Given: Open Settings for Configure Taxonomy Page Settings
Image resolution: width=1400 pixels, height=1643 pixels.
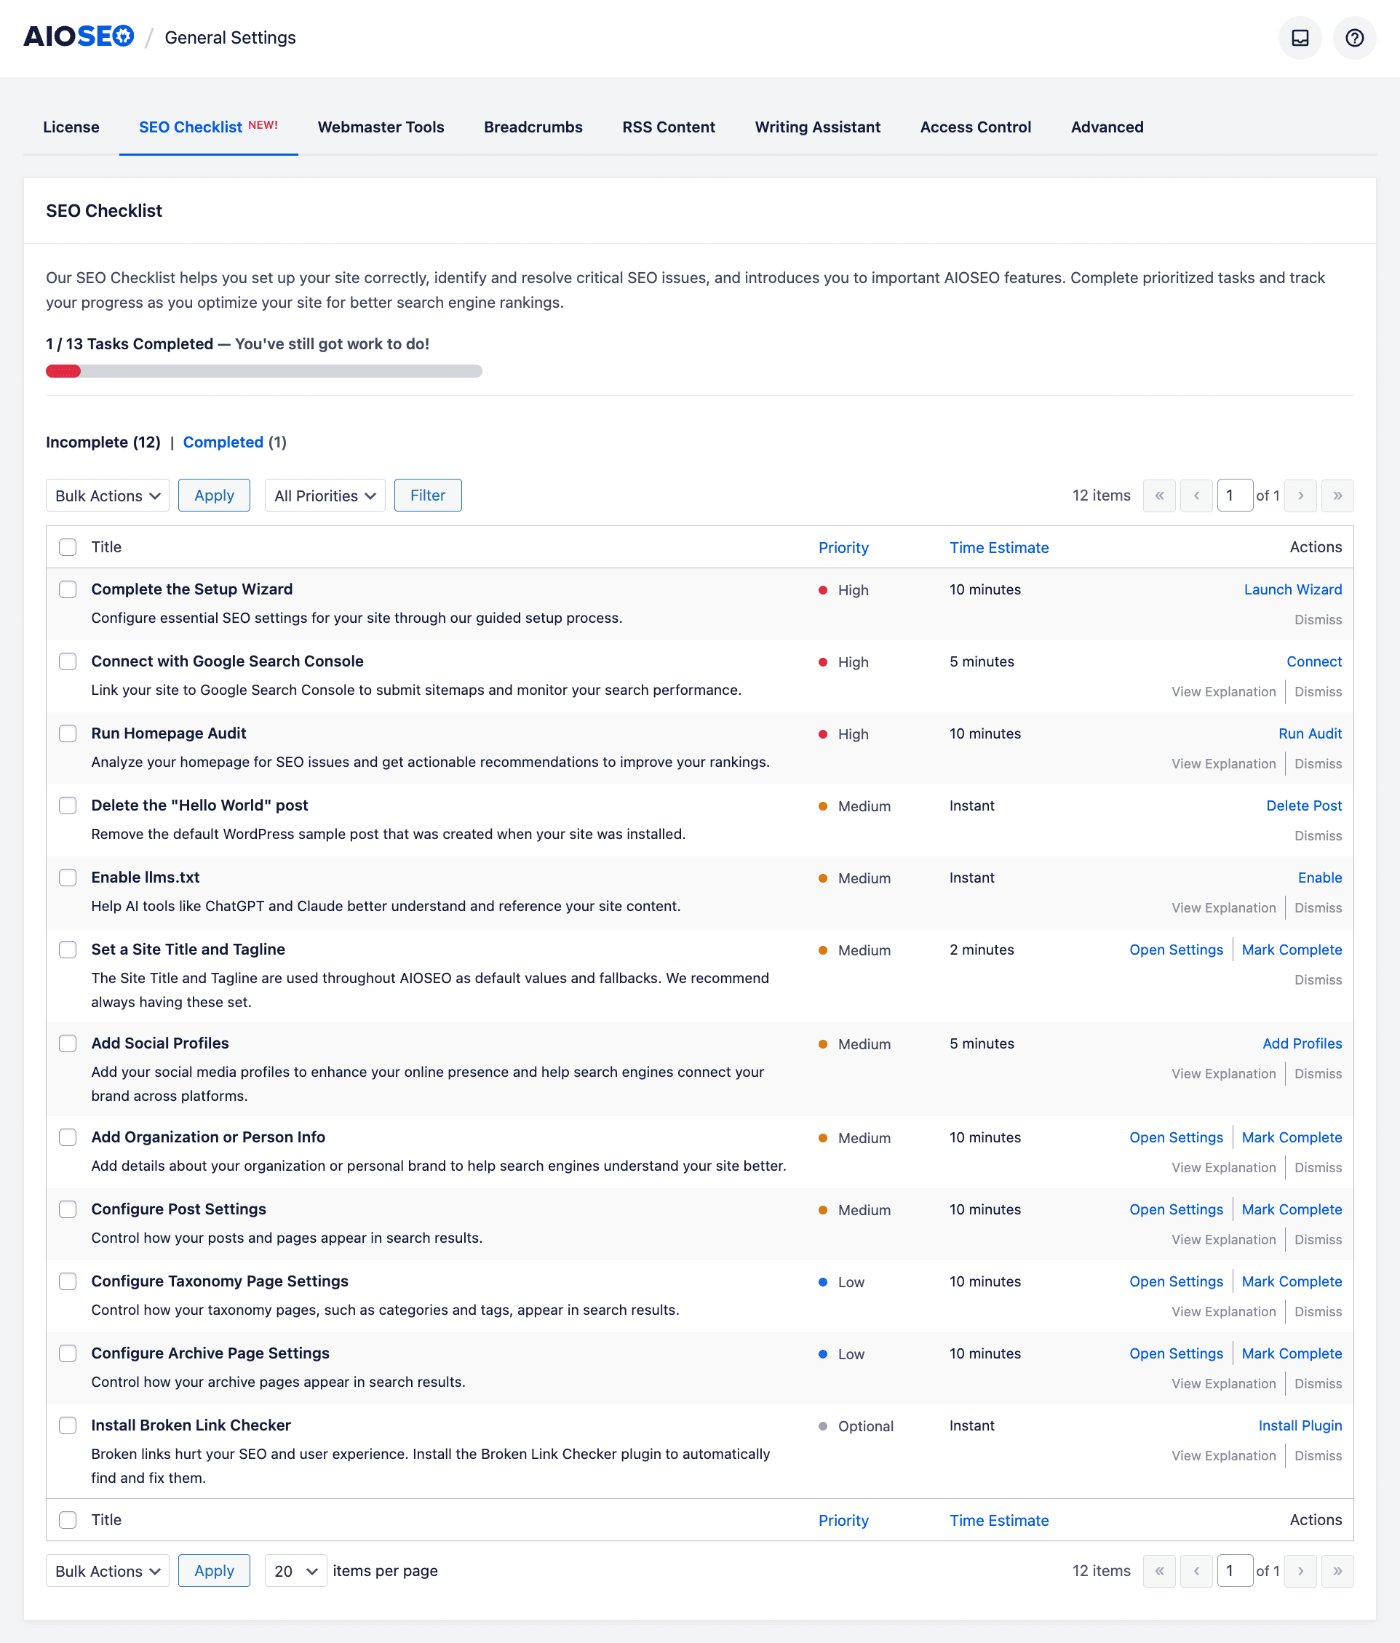Looking at the screenshot, I should (1176, 1282).
